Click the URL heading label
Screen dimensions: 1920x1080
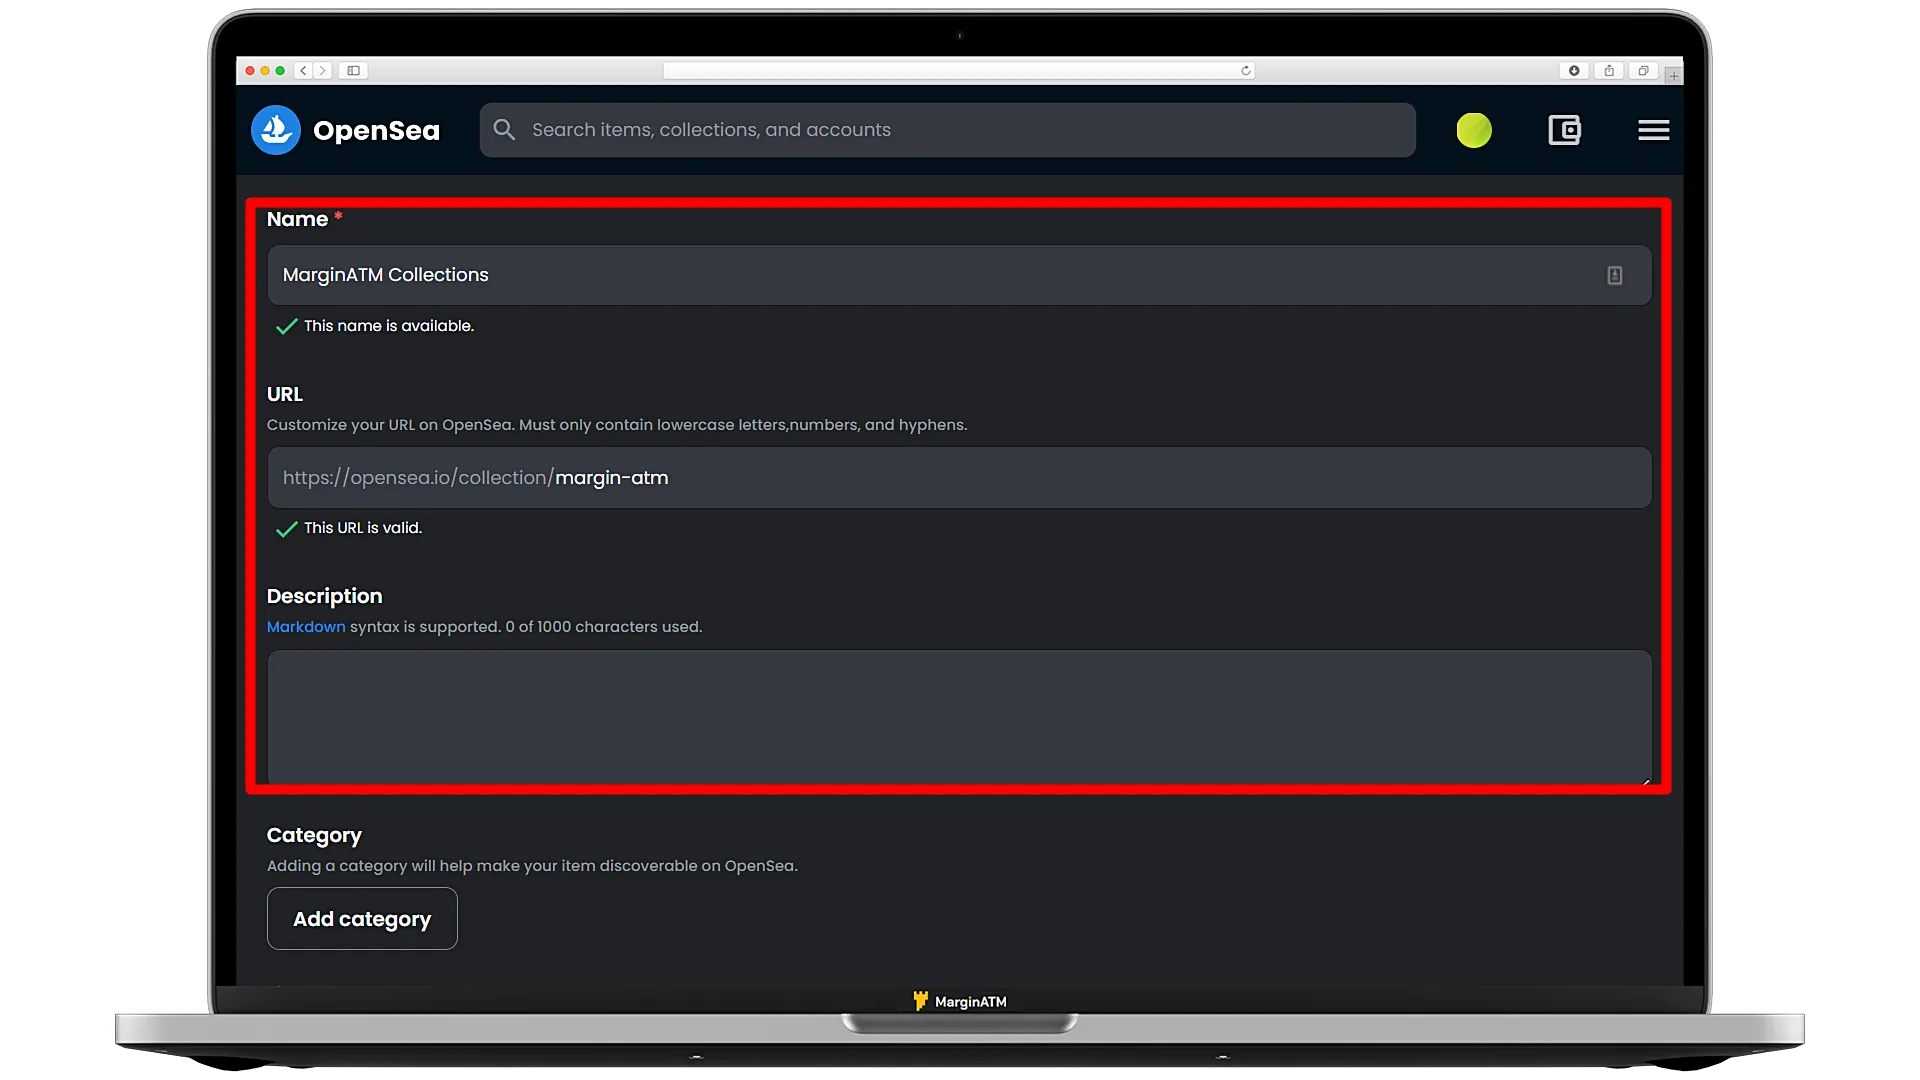click(x=285, y=394)
